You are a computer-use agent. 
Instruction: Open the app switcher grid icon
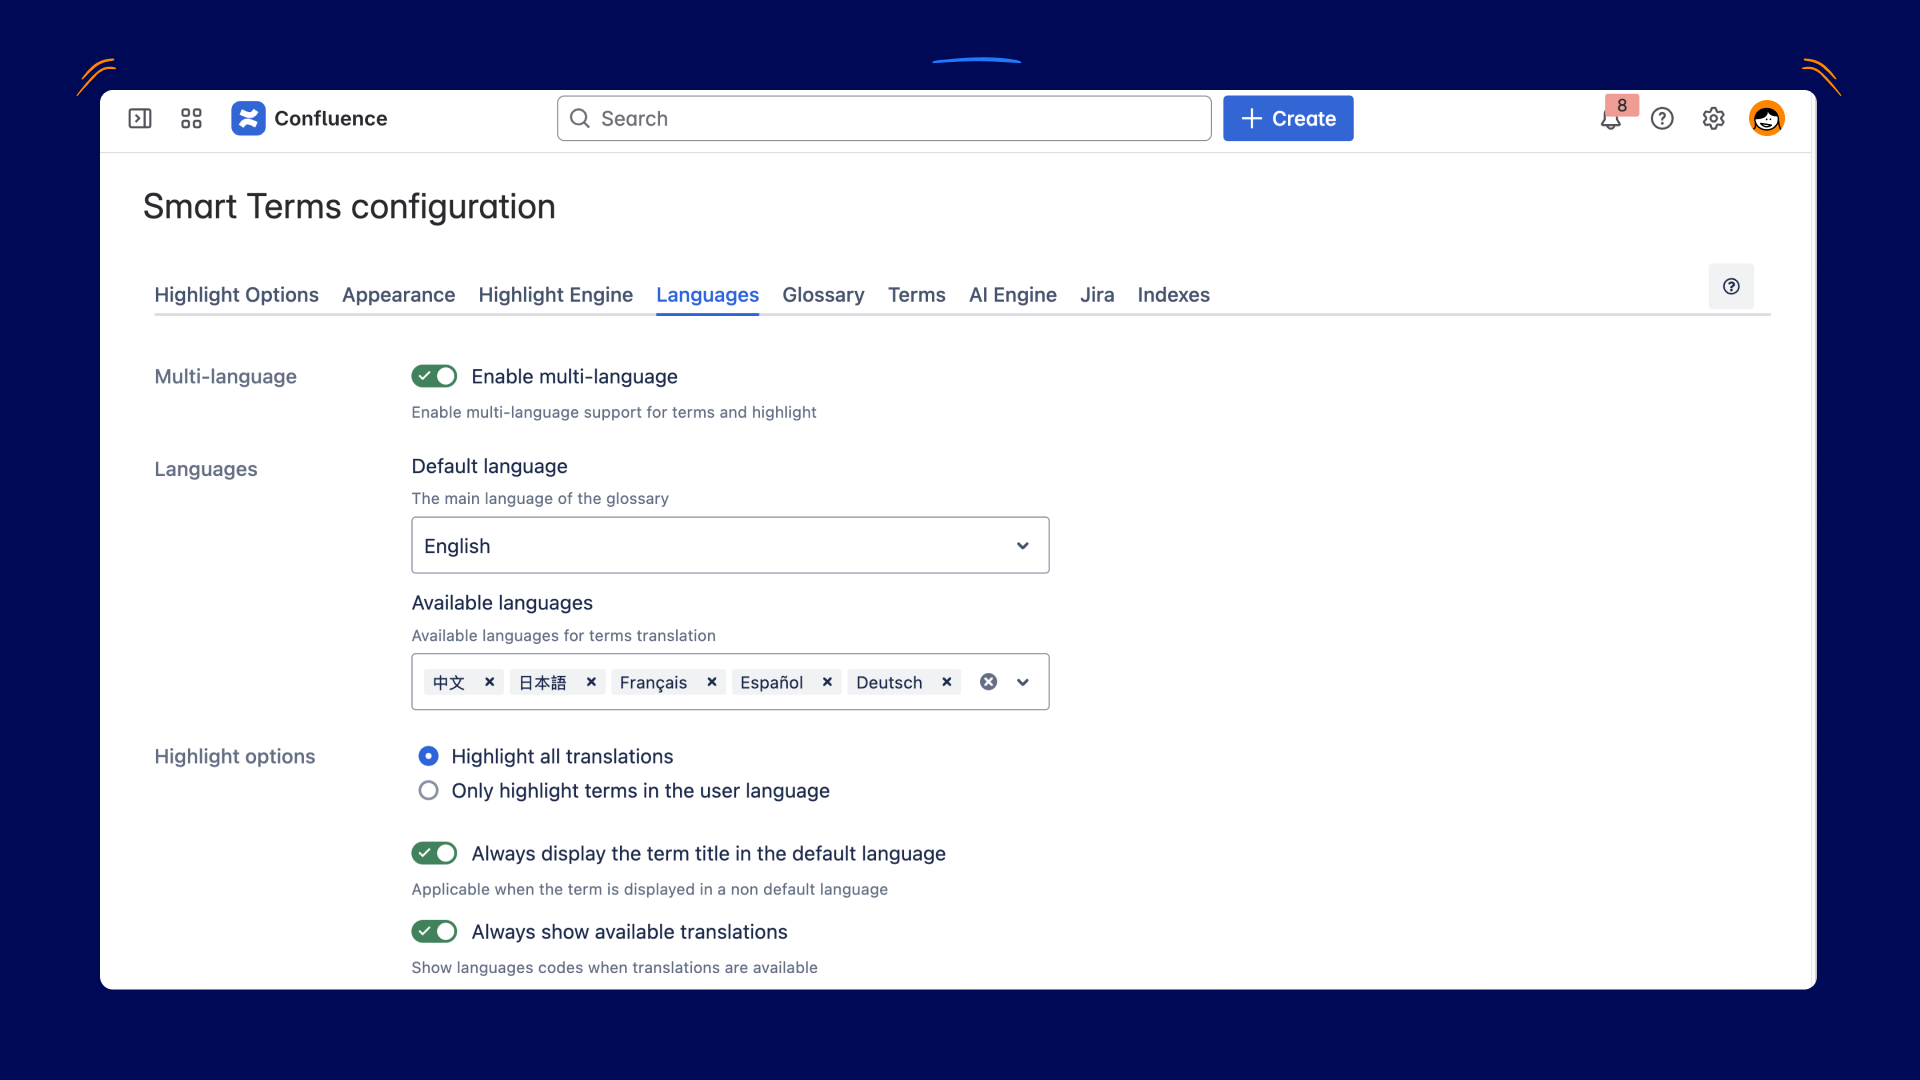(x=191, y=118)
